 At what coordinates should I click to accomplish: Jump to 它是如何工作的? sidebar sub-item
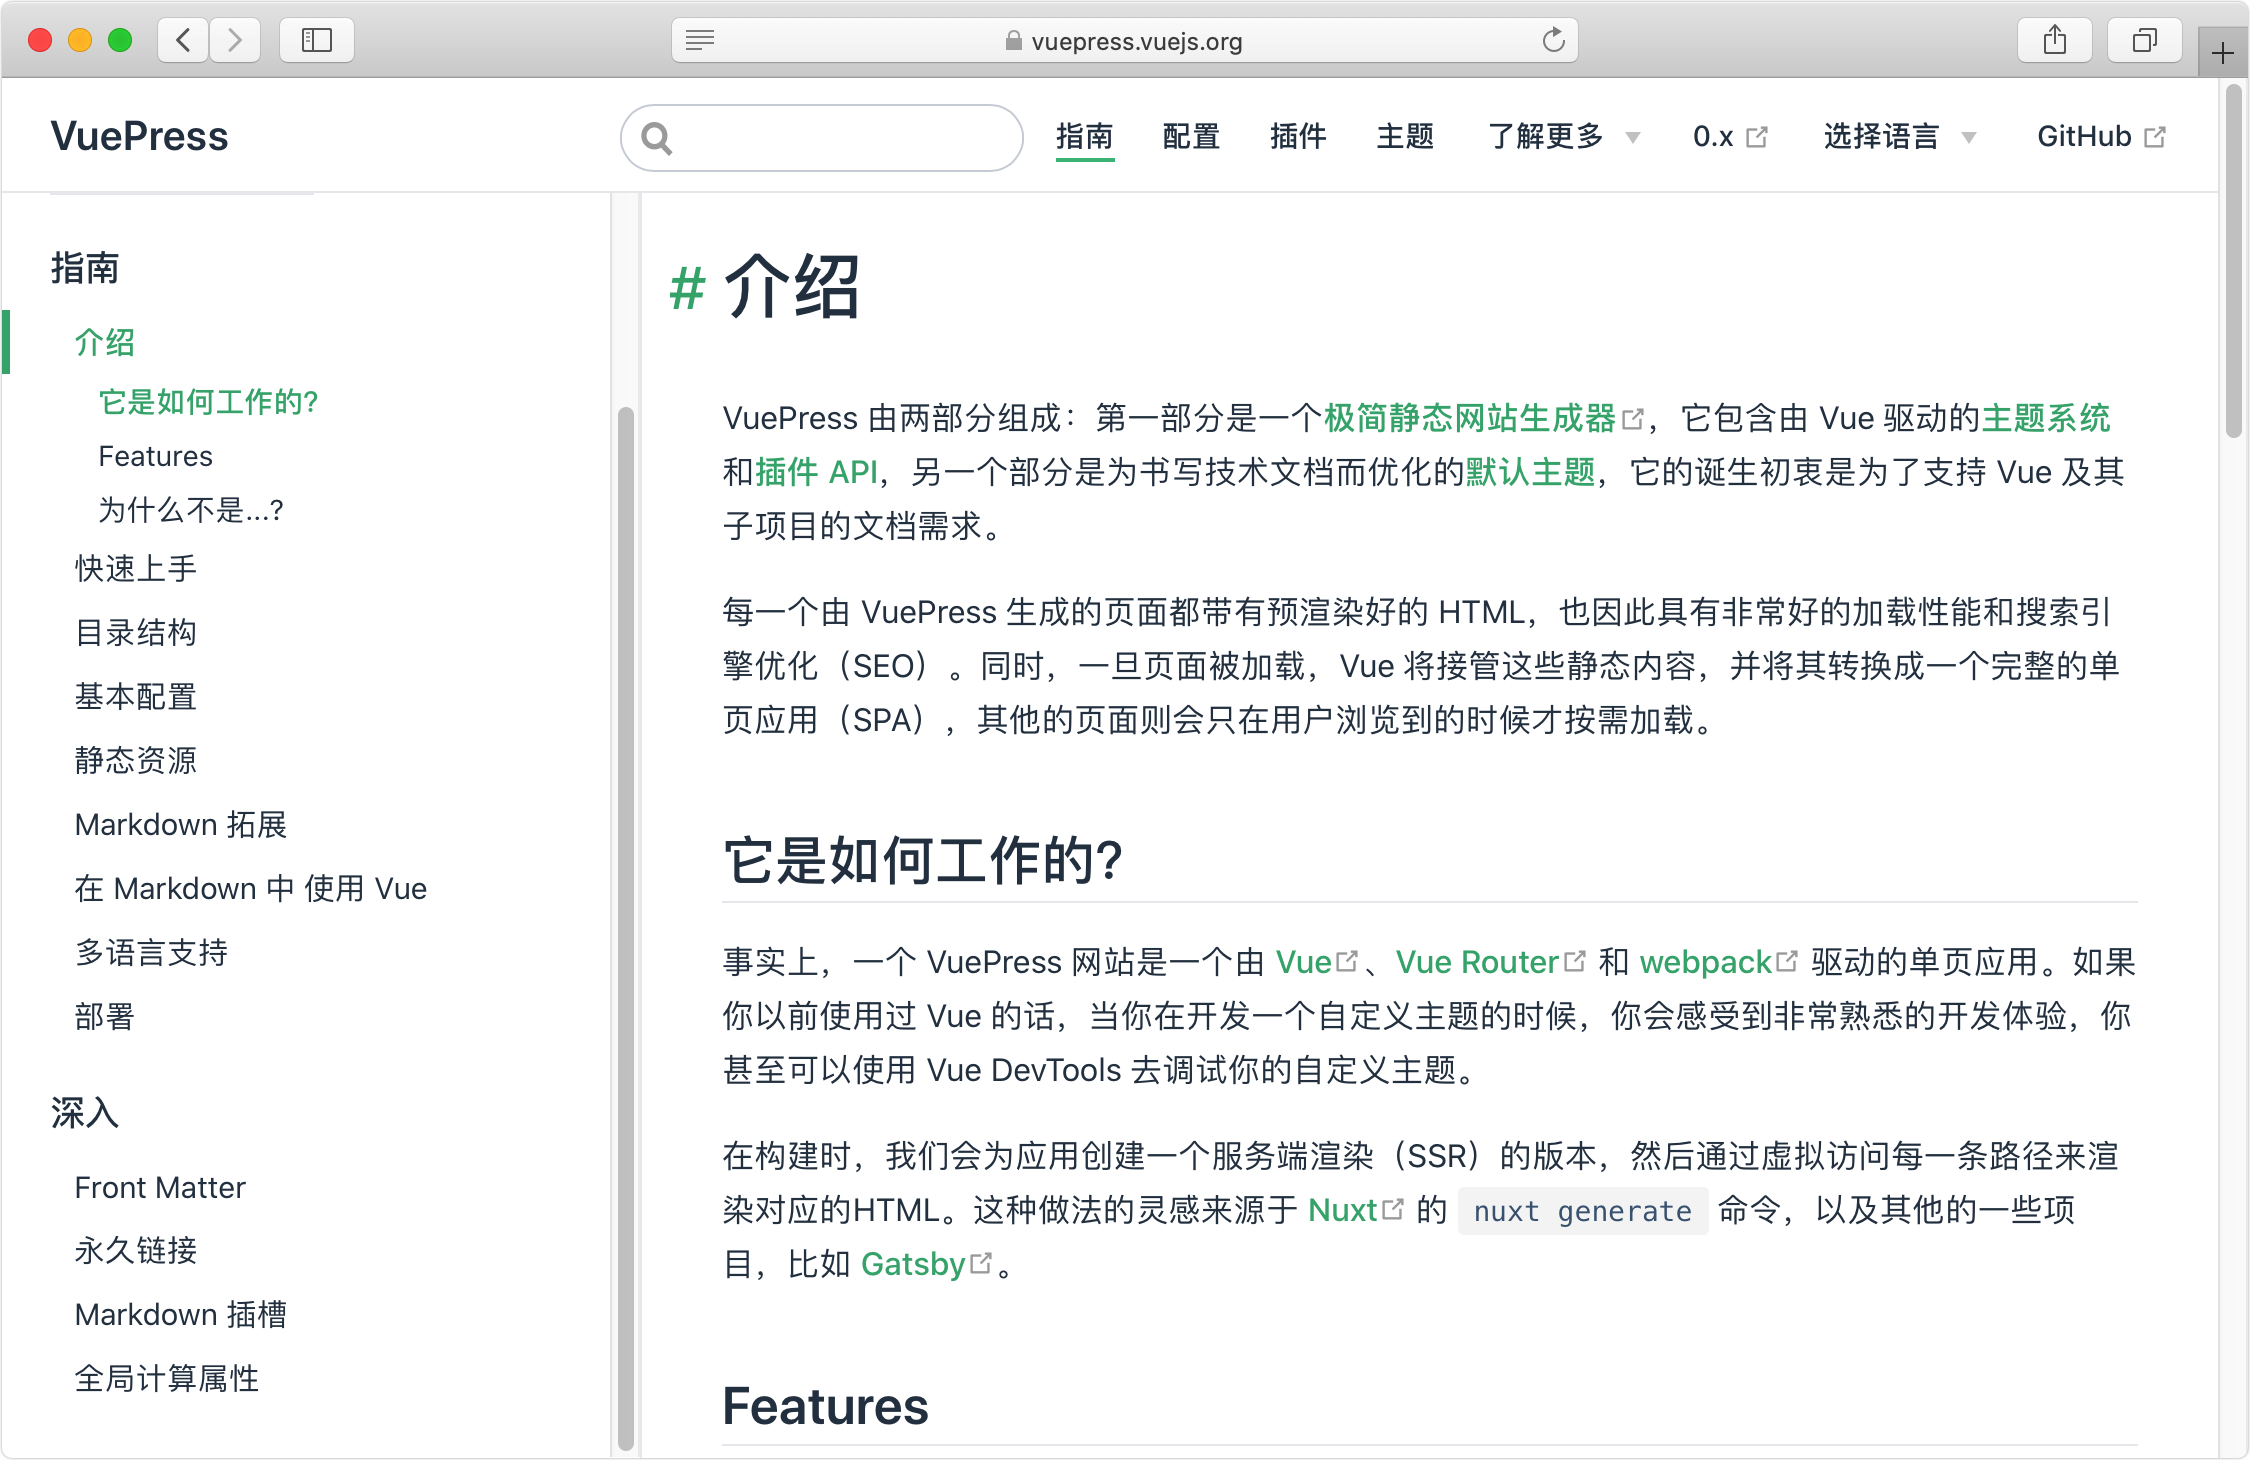coord(208,402)
